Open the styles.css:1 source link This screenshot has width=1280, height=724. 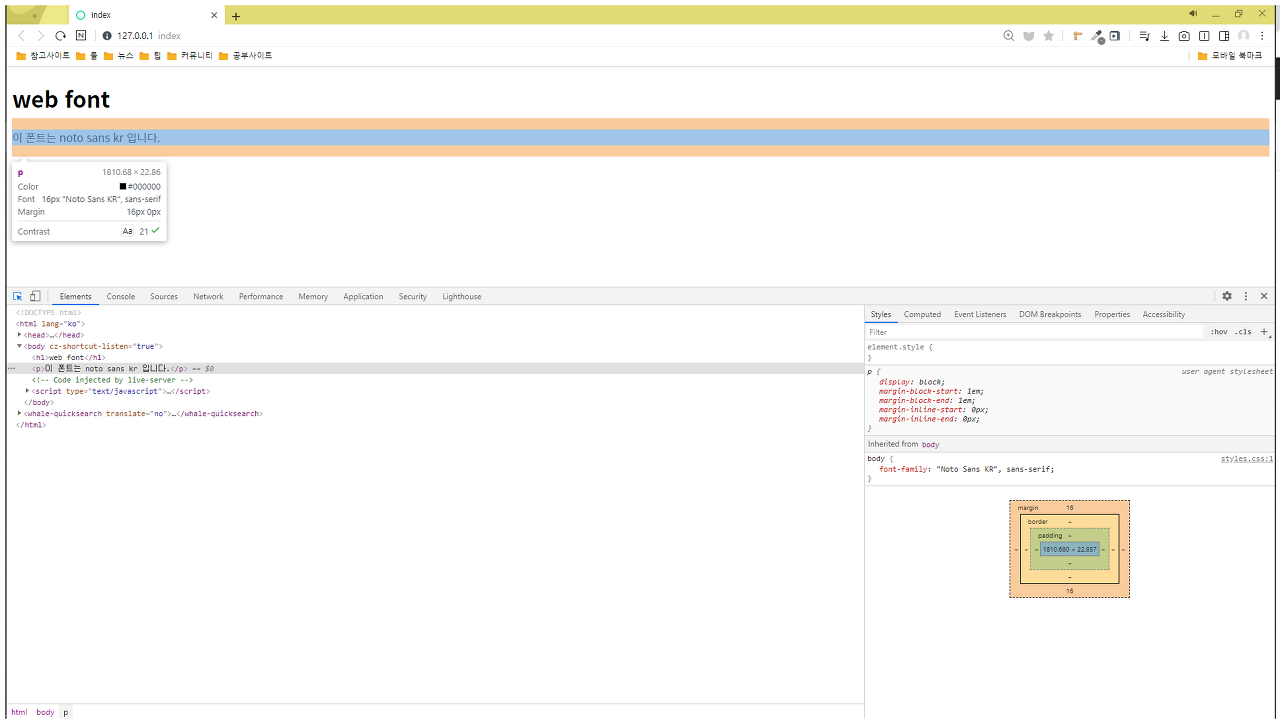point(1247,459)
